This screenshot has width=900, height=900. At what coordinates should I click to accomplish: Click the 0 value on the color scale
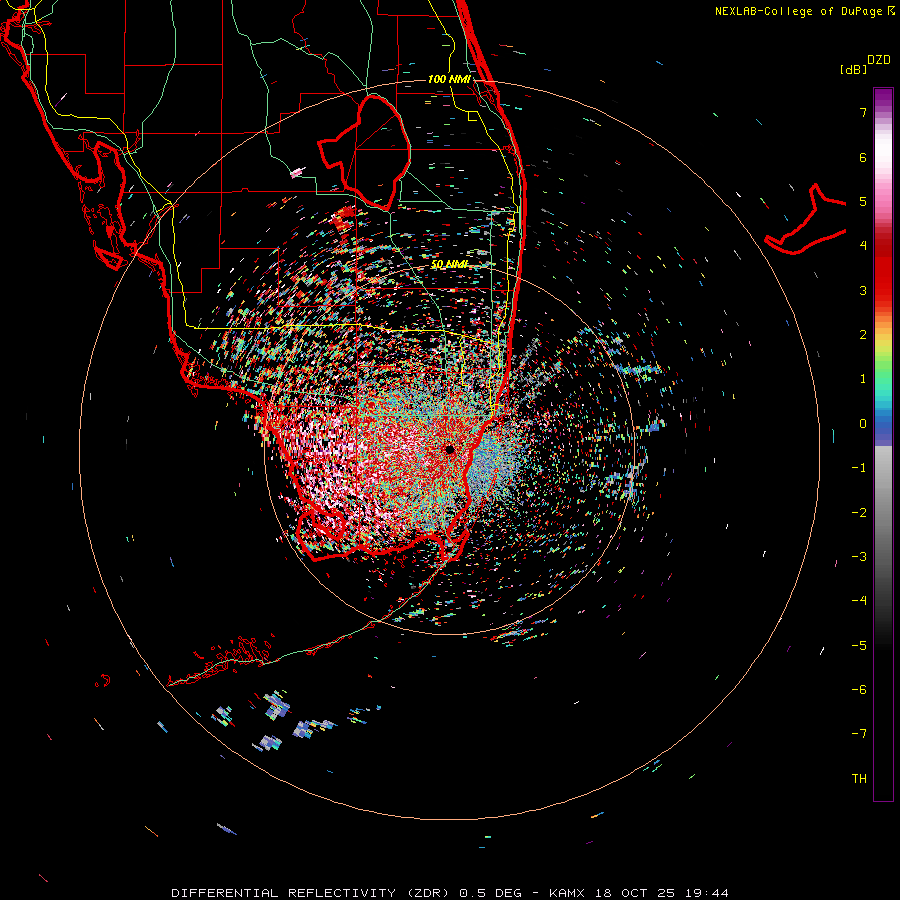pyautogui.click(x=863, y=424)
